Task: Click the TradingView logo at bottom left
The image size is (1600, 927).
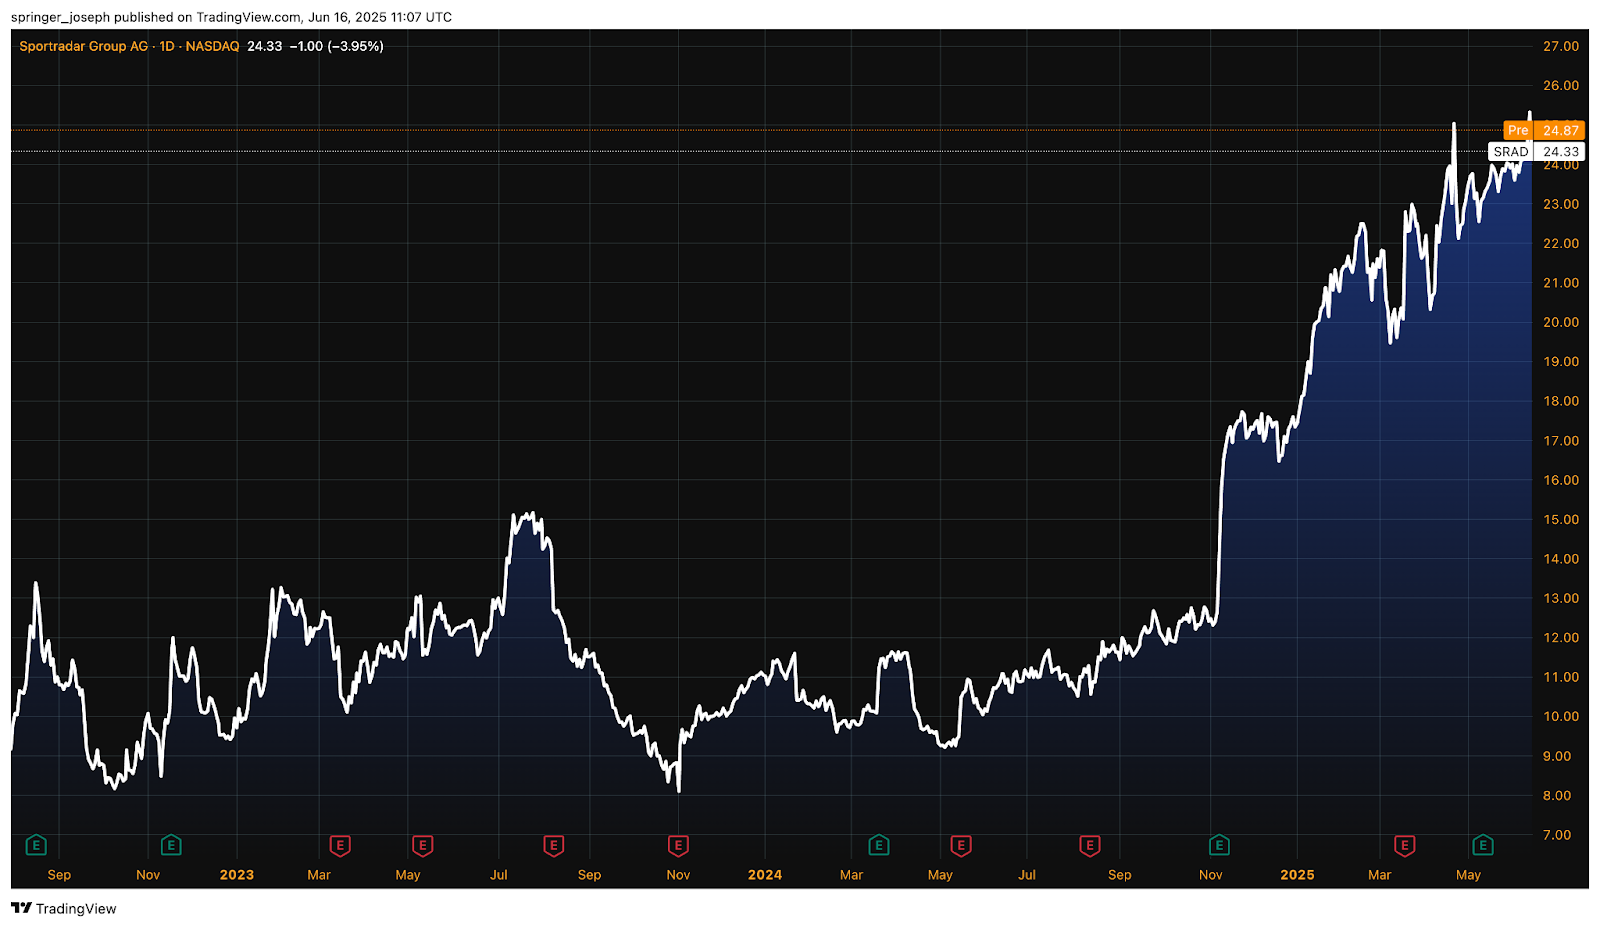Action: (x=64, y=908)
